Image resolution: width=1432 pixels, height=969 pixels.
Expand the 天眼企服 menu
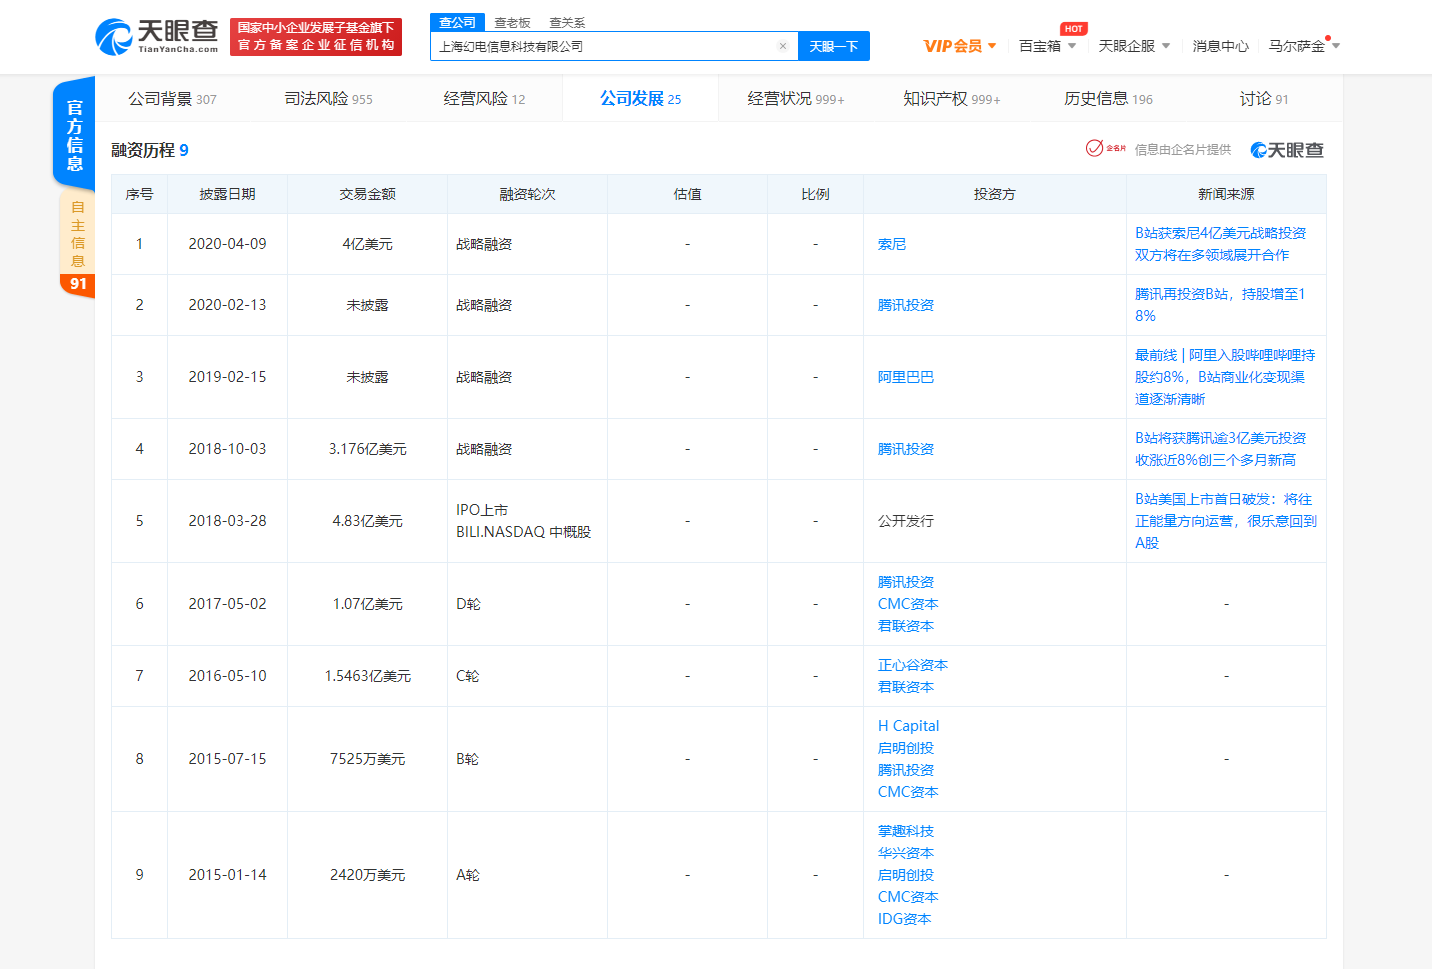[1134, 46]
